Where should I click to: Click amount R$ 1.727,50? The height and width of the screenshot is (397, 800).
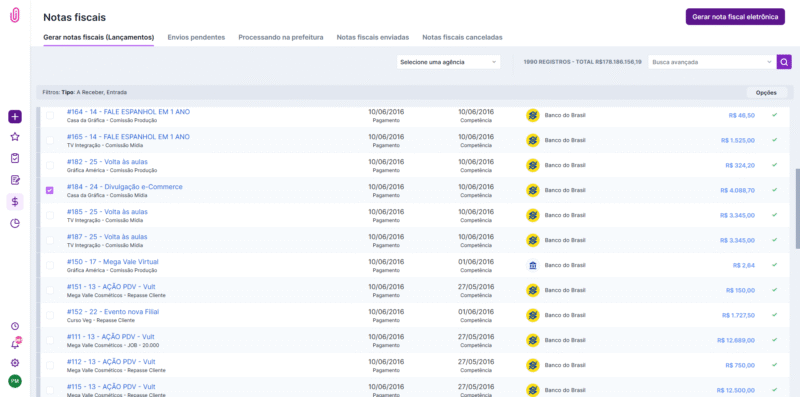(738, 315)
